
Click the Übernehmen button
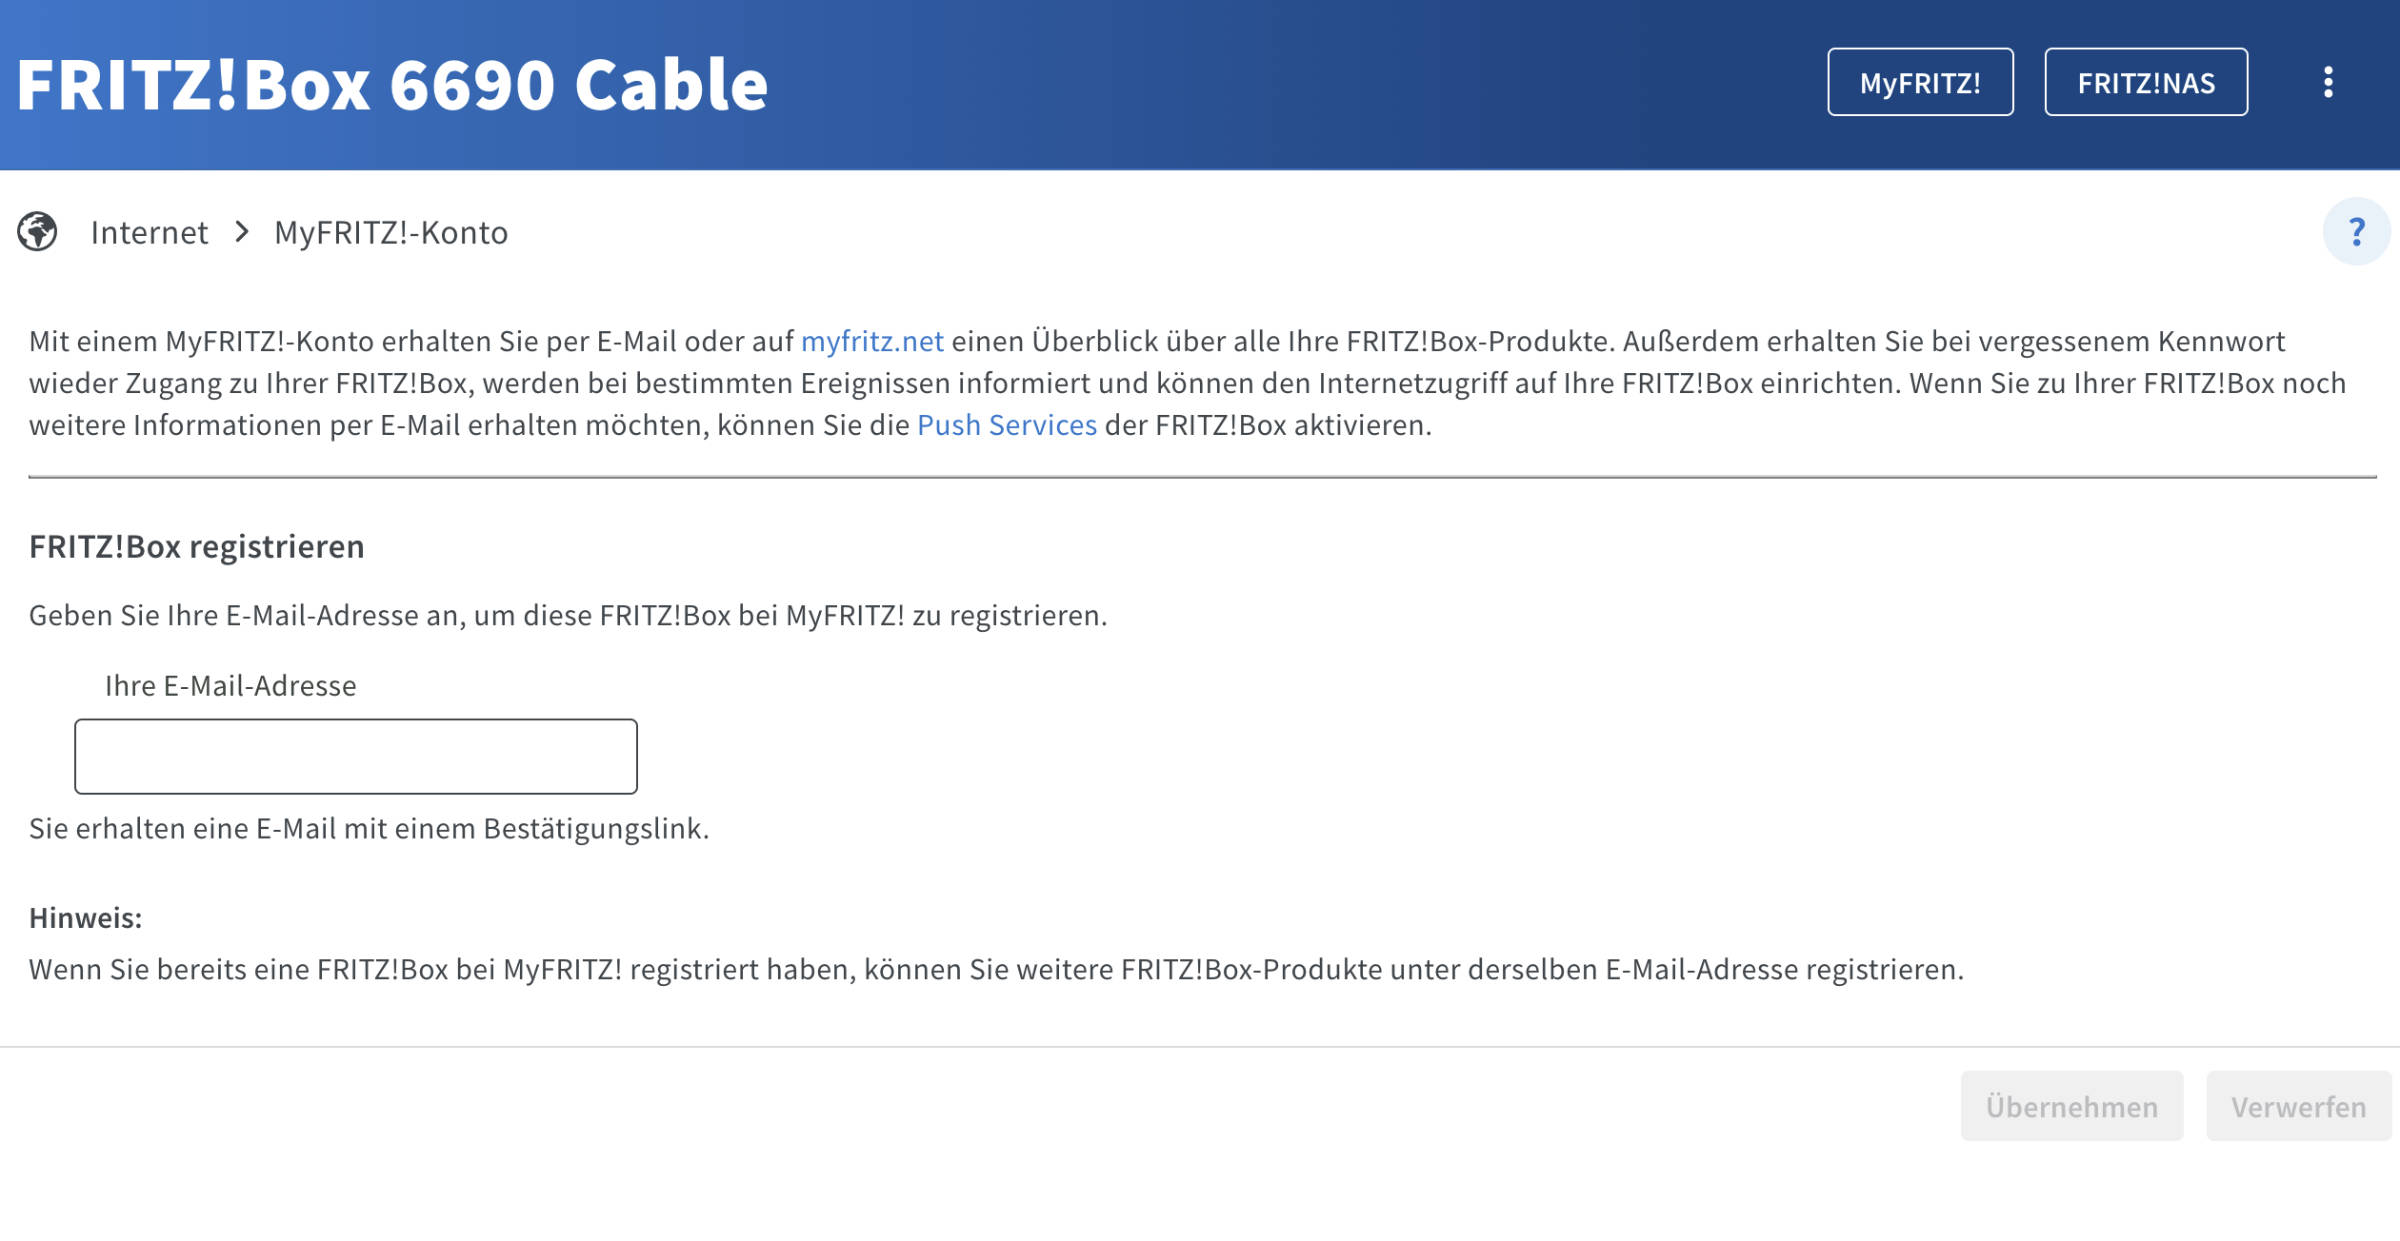(x=2071, y=1107)
